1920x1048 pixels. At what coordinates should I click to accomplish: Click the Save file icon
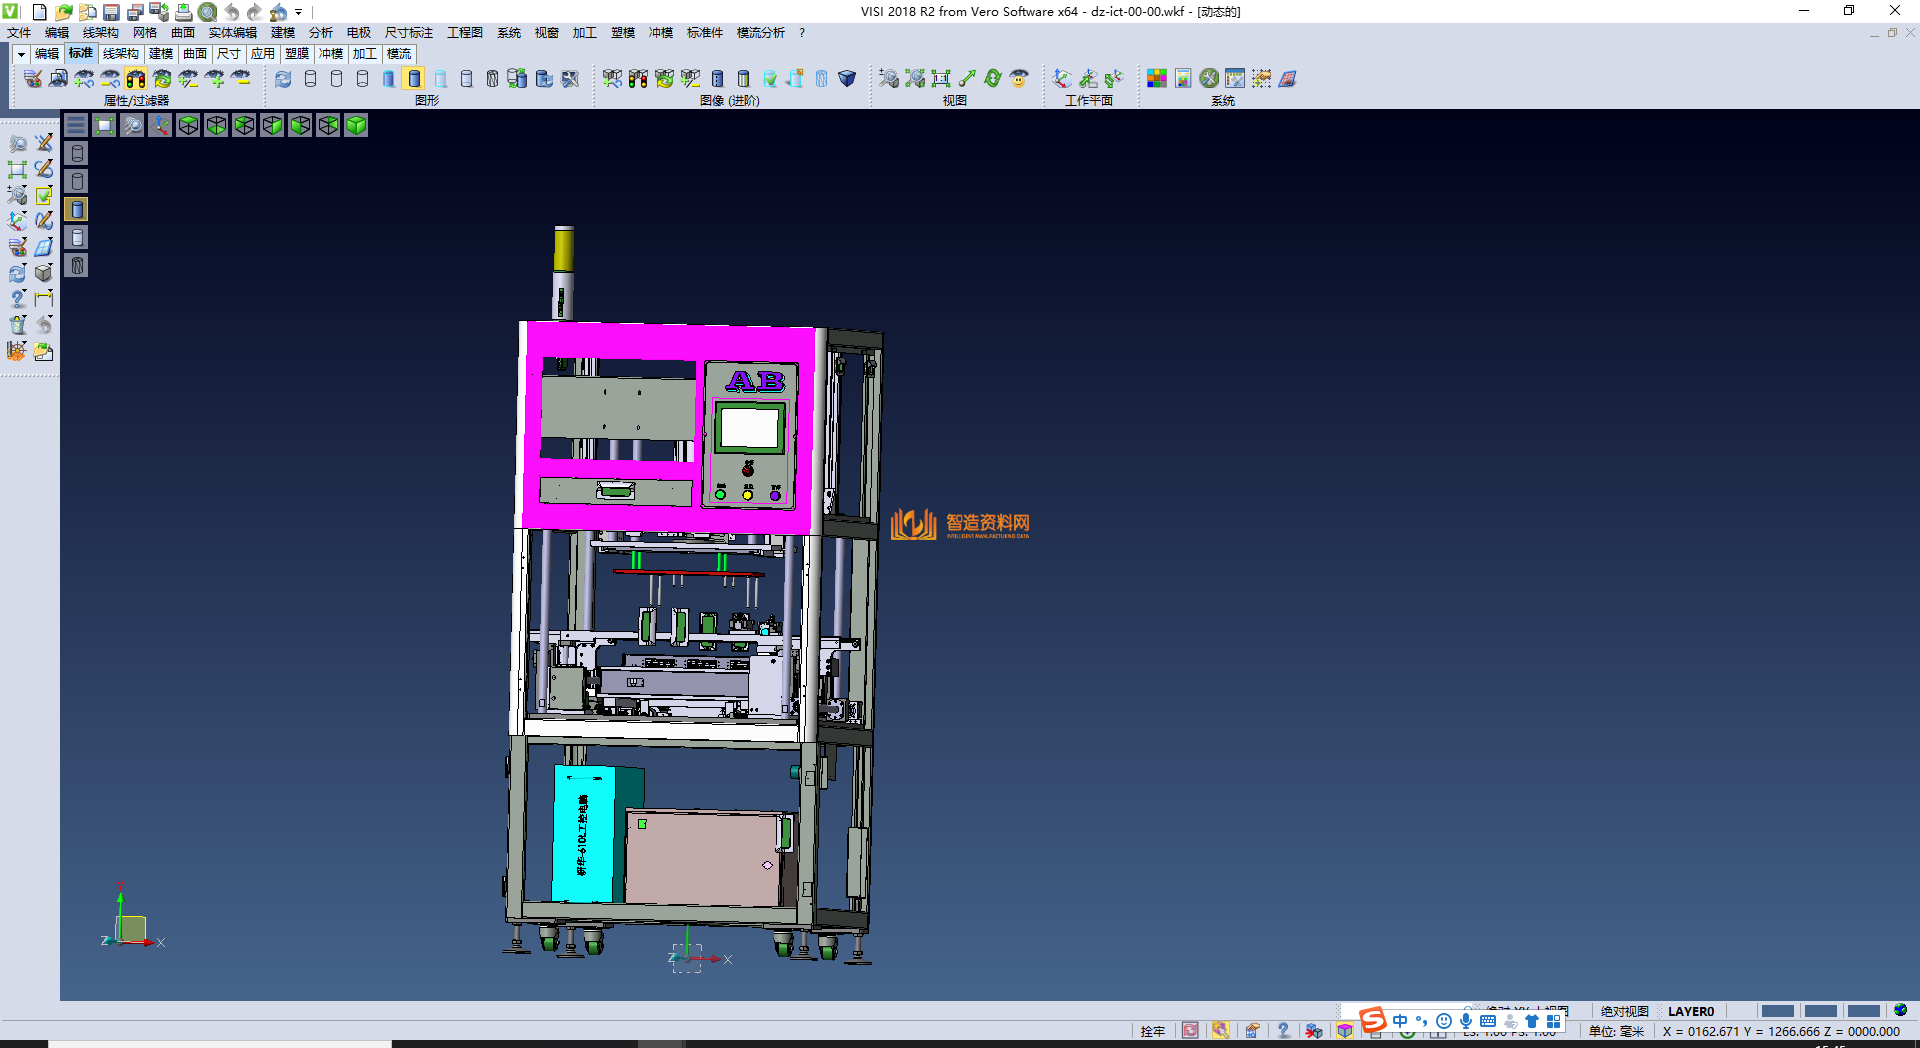(x=111, y=12)
